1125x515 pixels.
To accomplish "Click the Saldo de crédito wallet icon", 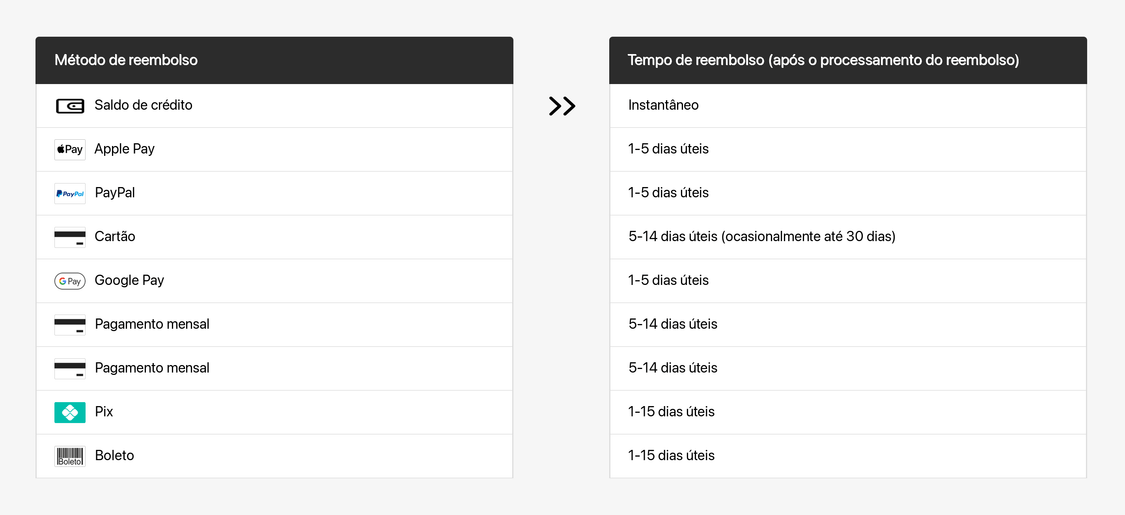I will click(x=70, y=106).
